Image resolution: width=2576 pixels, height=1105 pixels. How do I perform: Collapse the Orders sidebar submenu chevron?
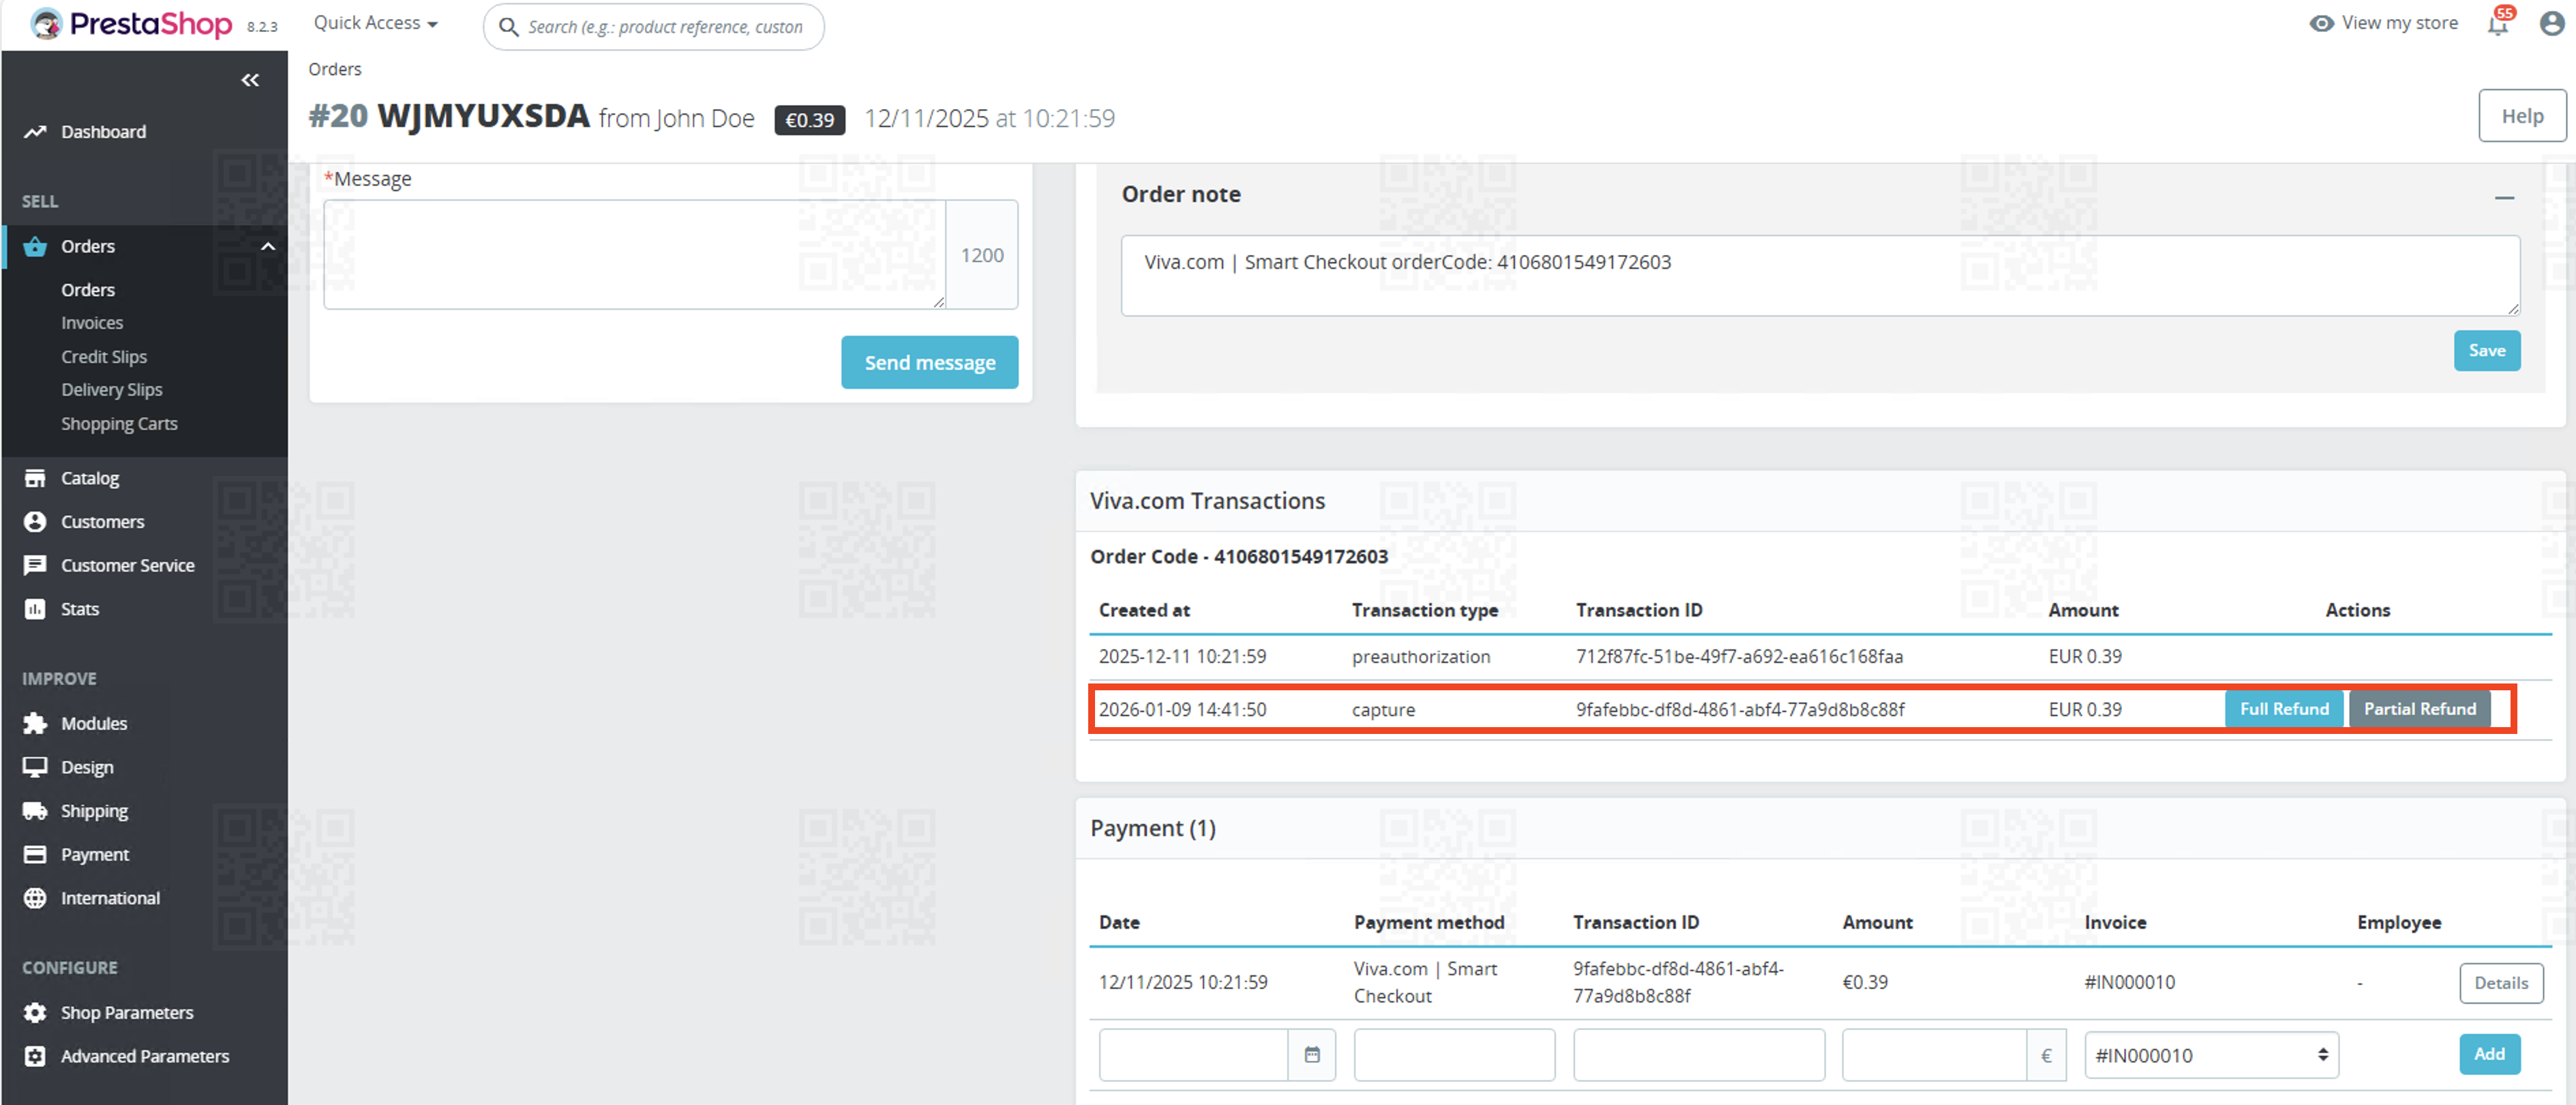[268, 246]
